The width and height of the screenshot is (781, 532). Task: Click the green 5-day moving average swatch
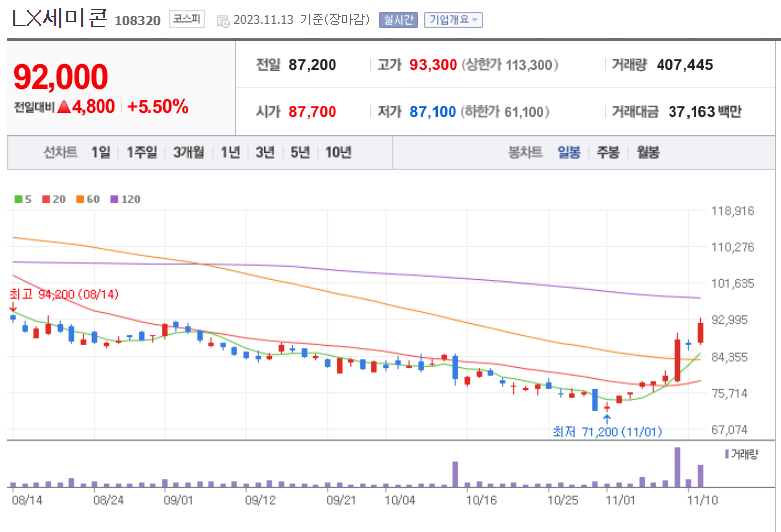pos(18,199)
